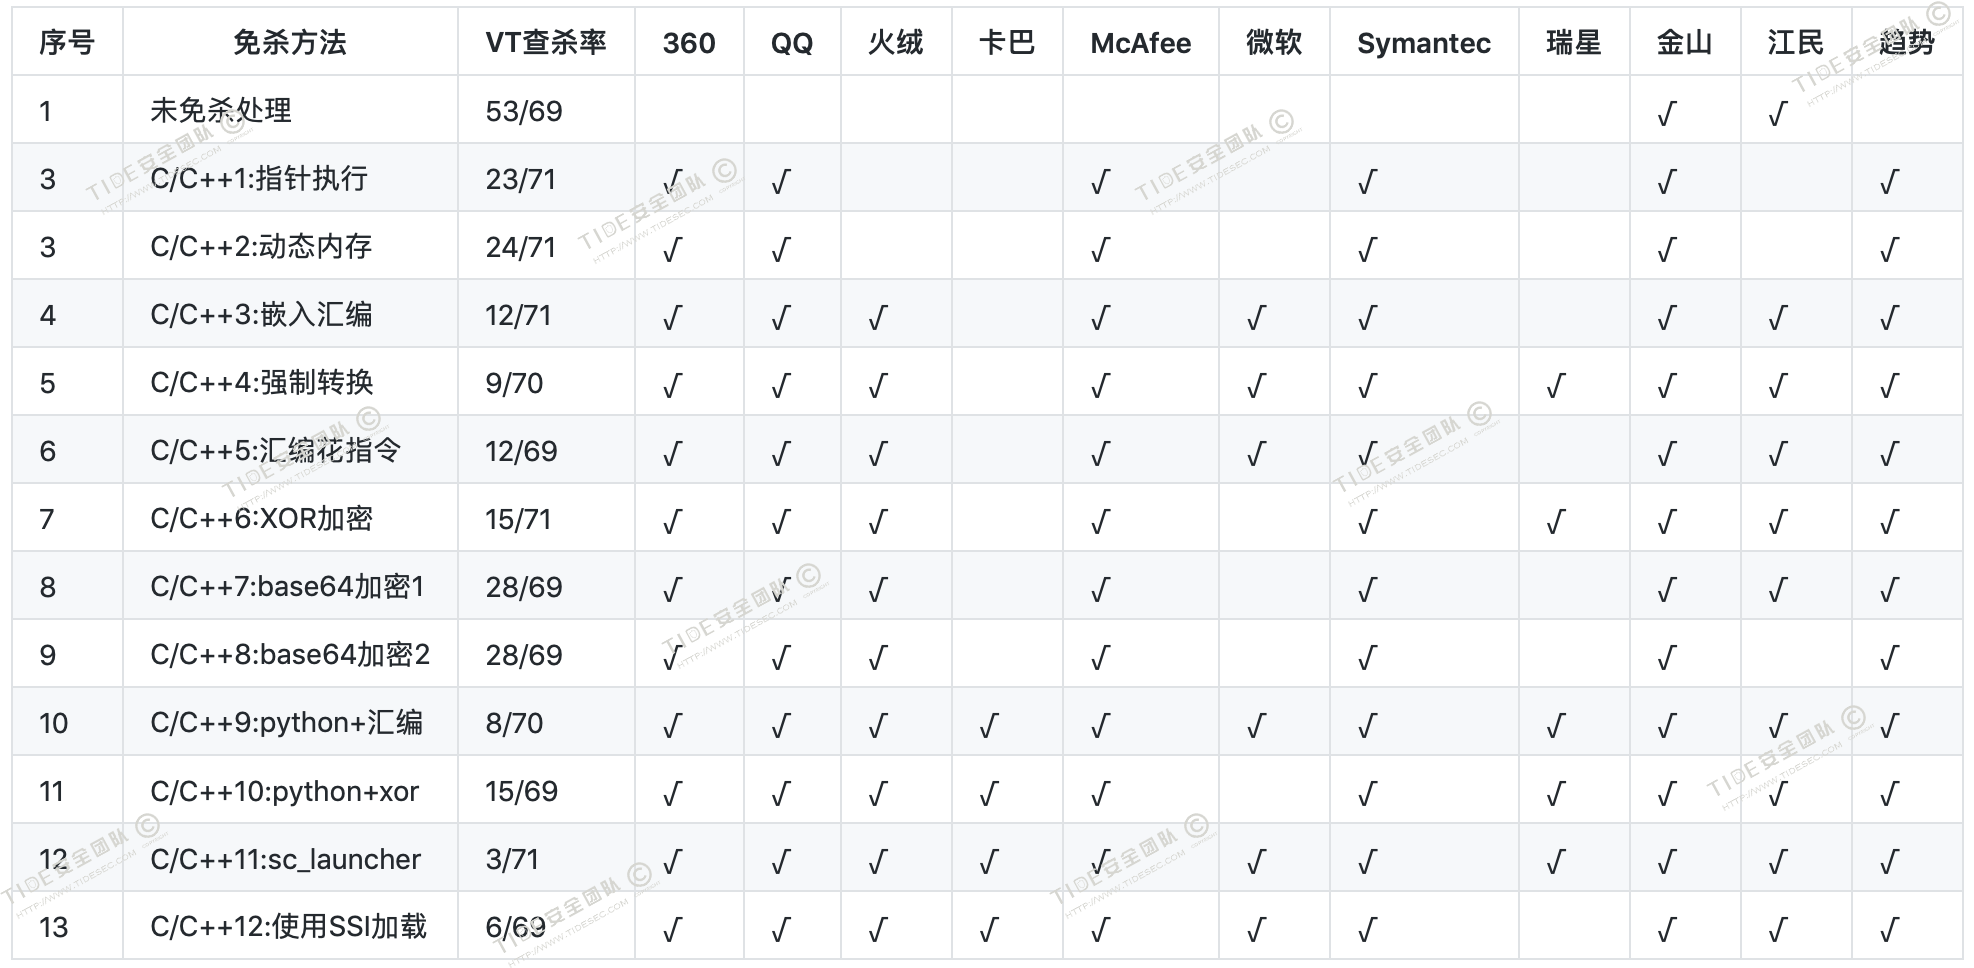Select the C/C++5:汇编花指令 method cell
The height and width of the screenshot is (968, 1974).
tap(276, 451)
